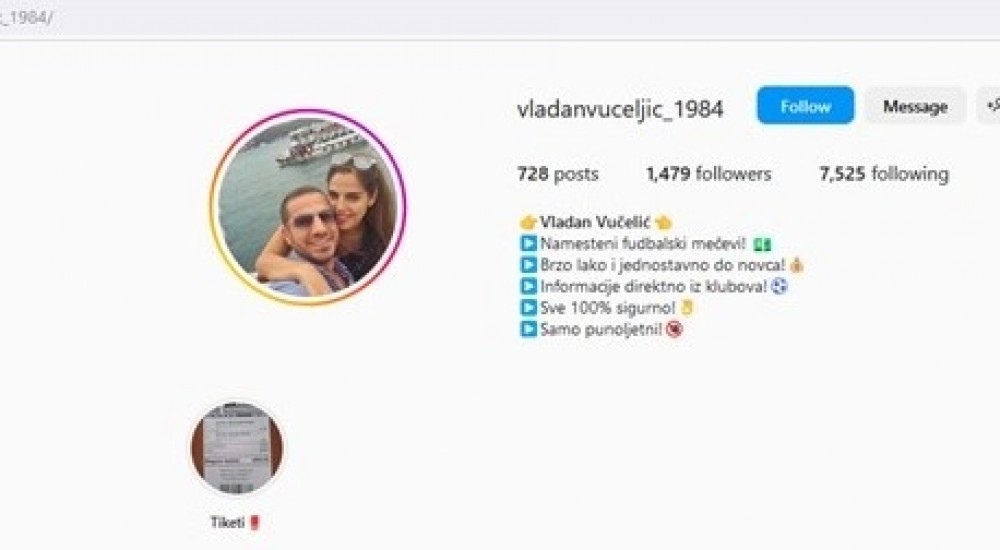Click pointing hand emoji before Vladan Vučelić
Screen dimensions: 1000x550
pos(528,222)
